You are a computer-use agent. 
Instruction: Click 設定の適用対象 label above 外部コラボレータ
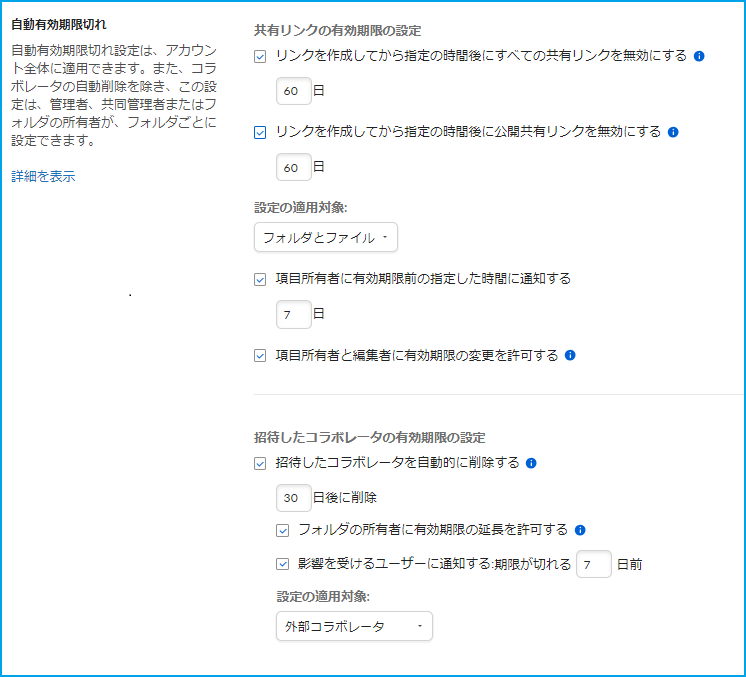[323, 597]
